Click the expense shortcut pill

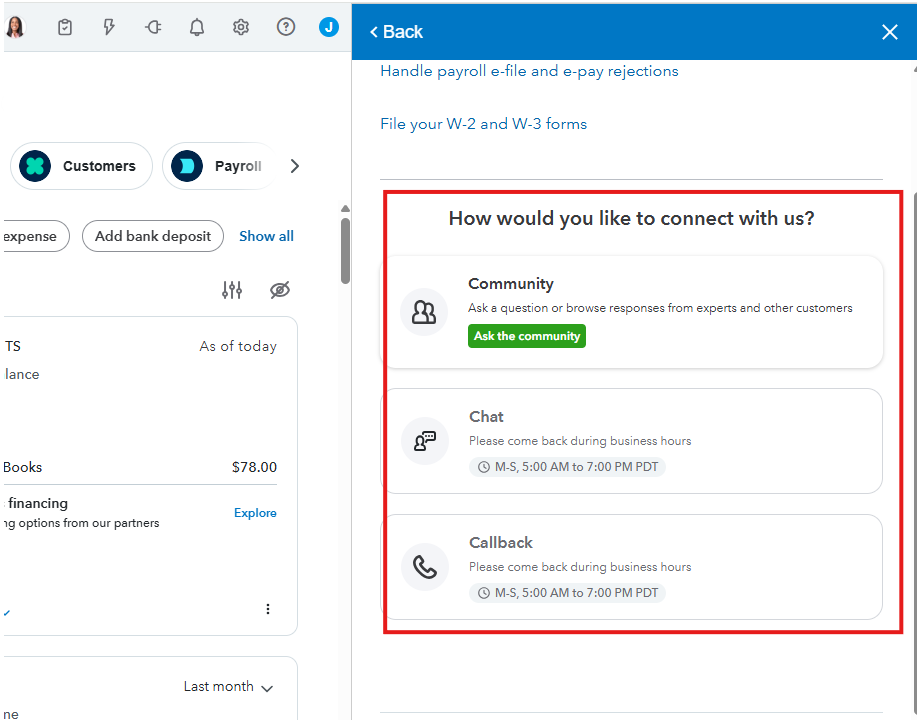tap(35, 236)
